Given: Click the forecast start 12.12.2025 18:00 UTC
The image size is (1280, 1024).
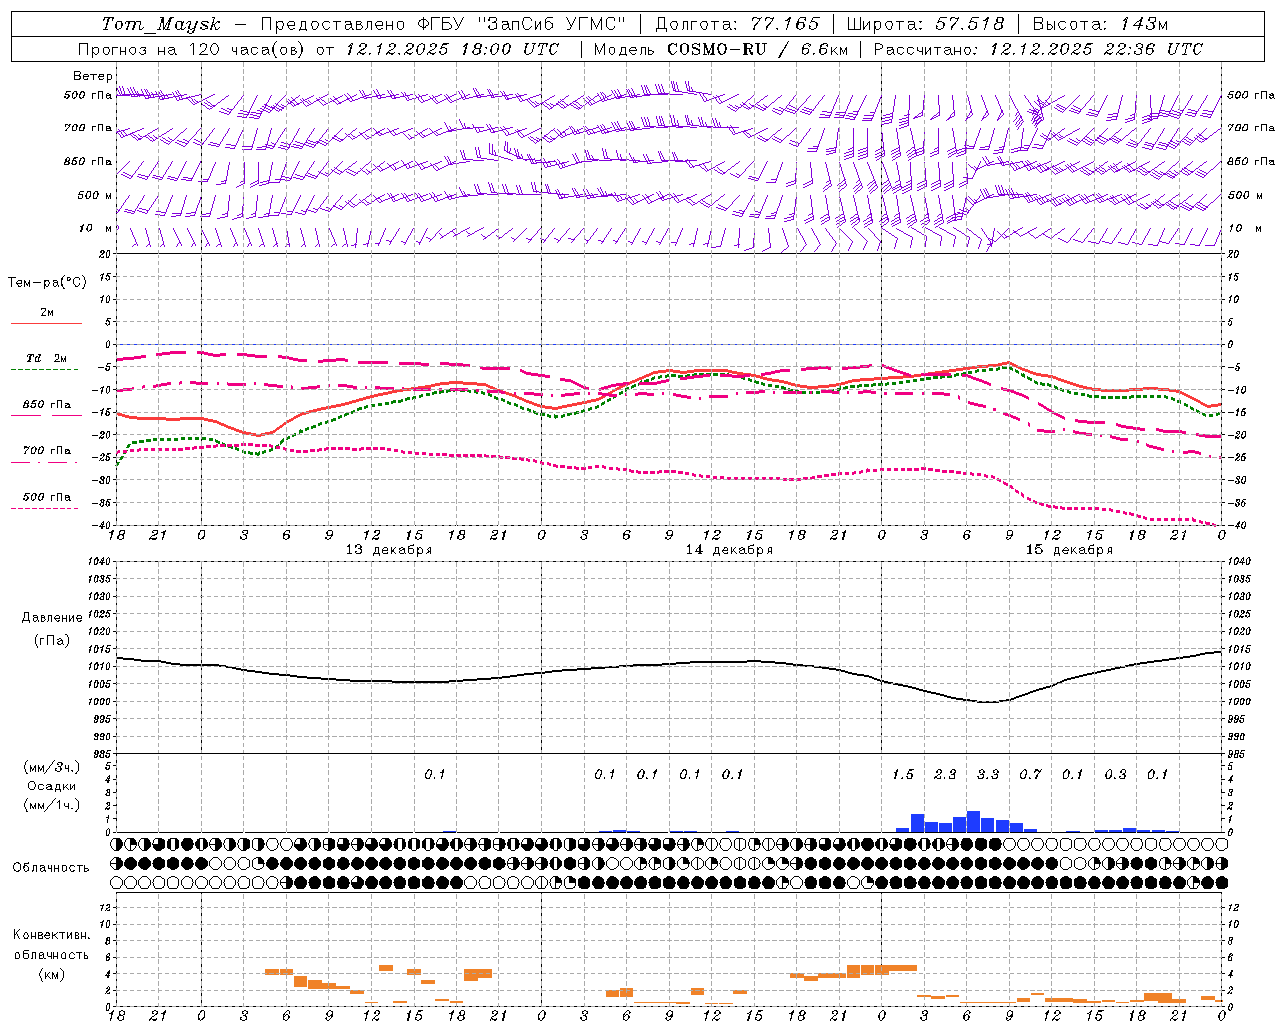Looking at the screenshot, I should [452, 49].
